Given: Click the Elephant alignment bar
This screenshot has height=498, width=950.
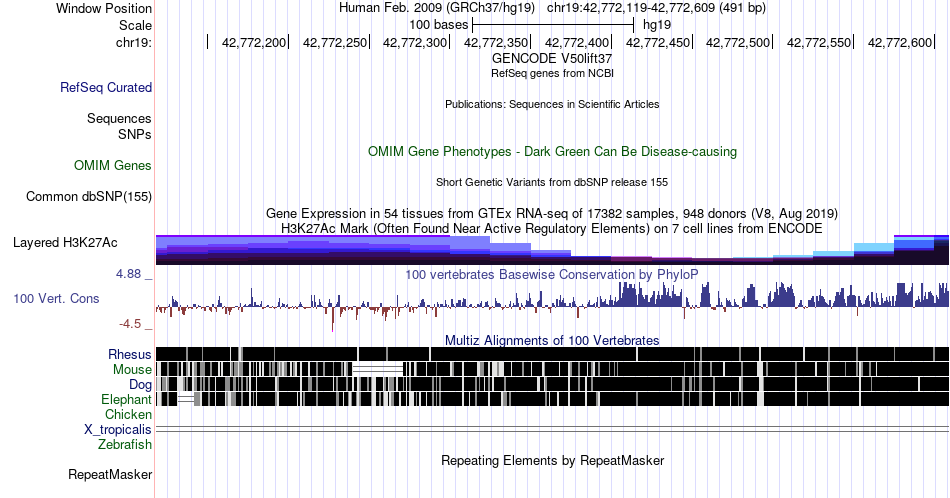Looking at the screenshot, I should [552, 399].
